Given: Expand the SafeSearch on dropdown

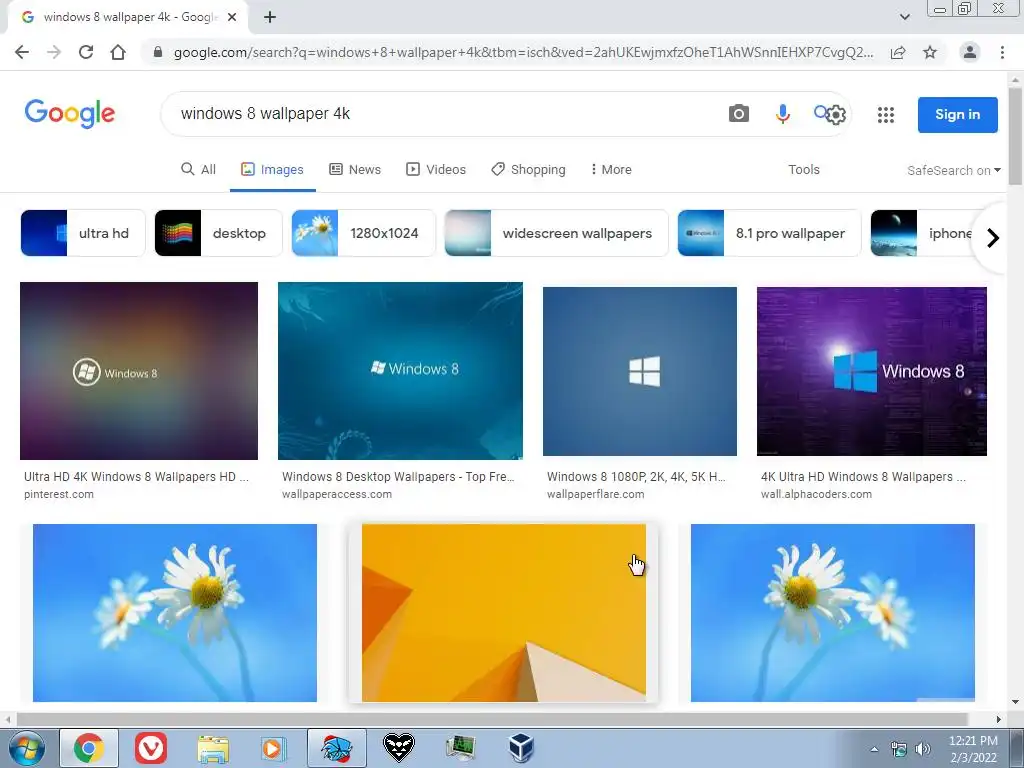Looking at the screenshot, I should (x=953, y=170).
